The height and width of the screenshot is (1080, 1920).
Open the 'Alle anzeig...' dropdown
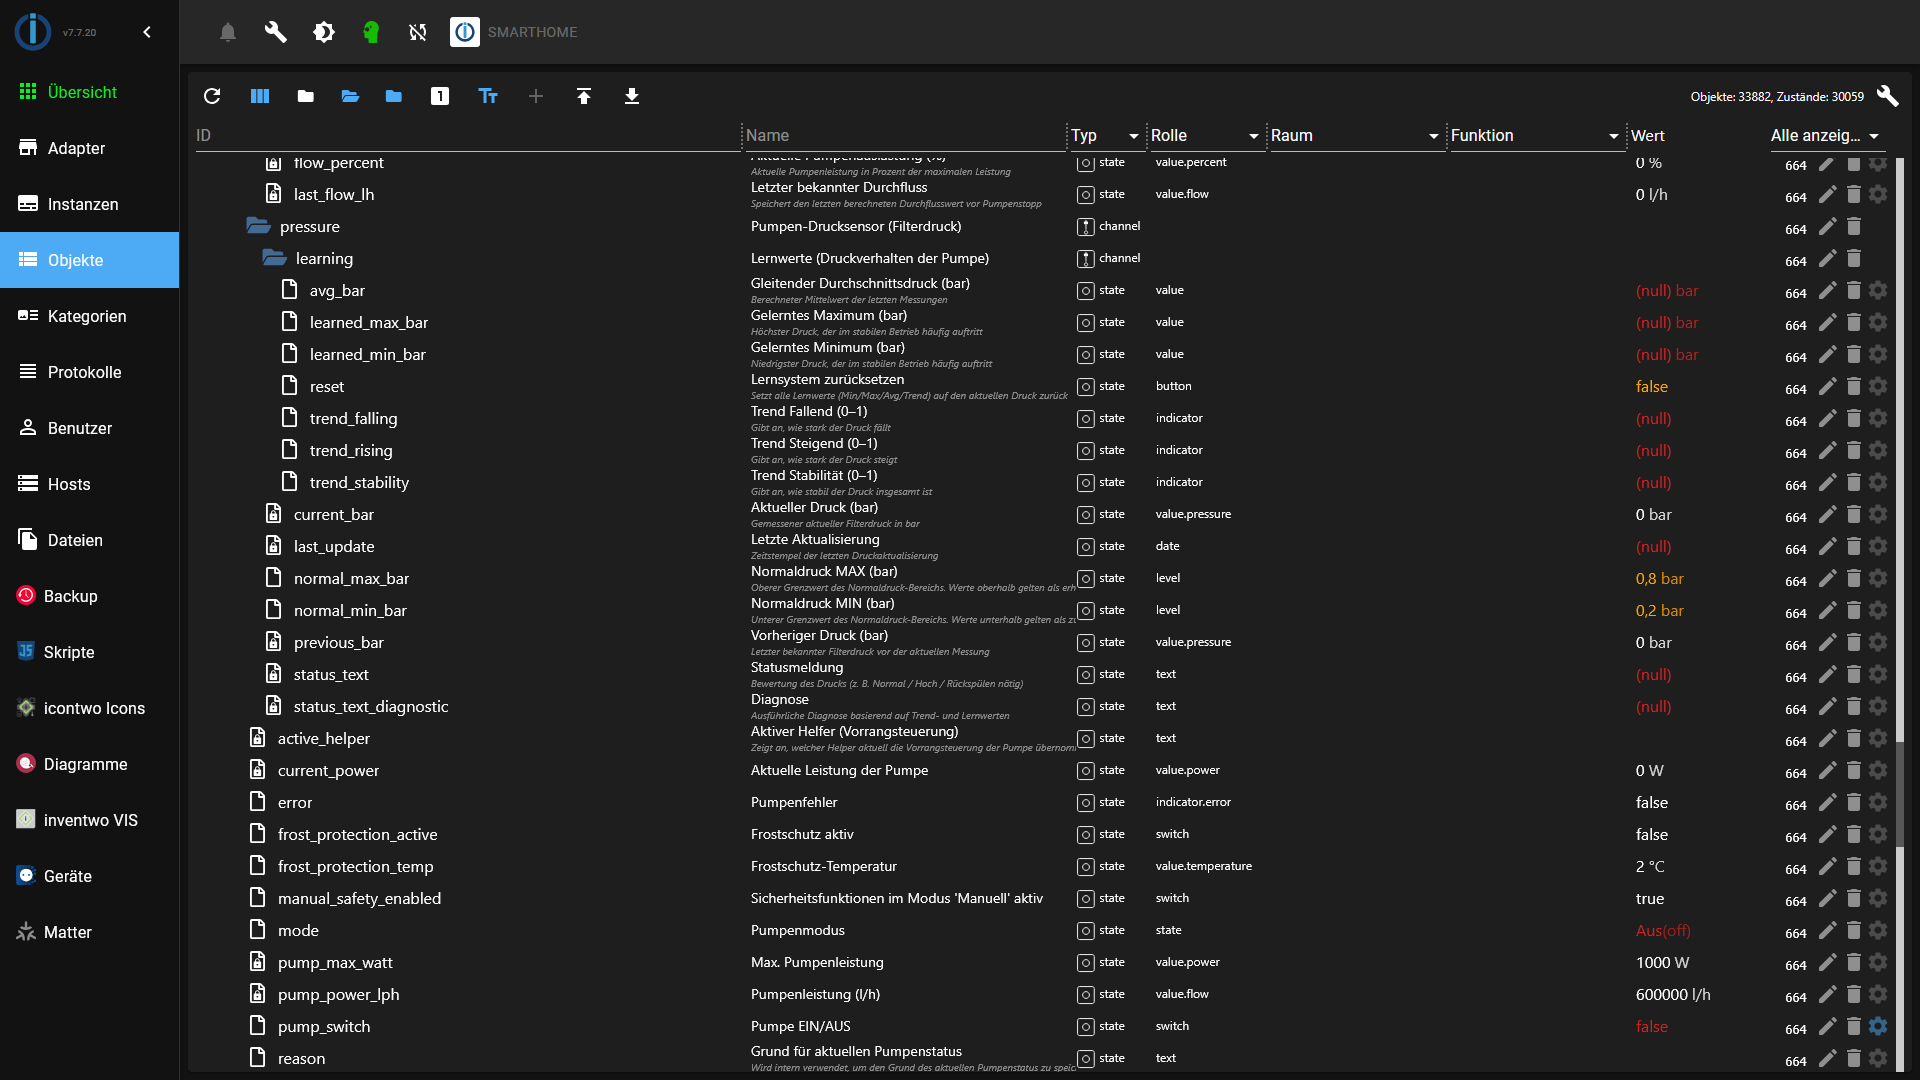point(1826,136)
